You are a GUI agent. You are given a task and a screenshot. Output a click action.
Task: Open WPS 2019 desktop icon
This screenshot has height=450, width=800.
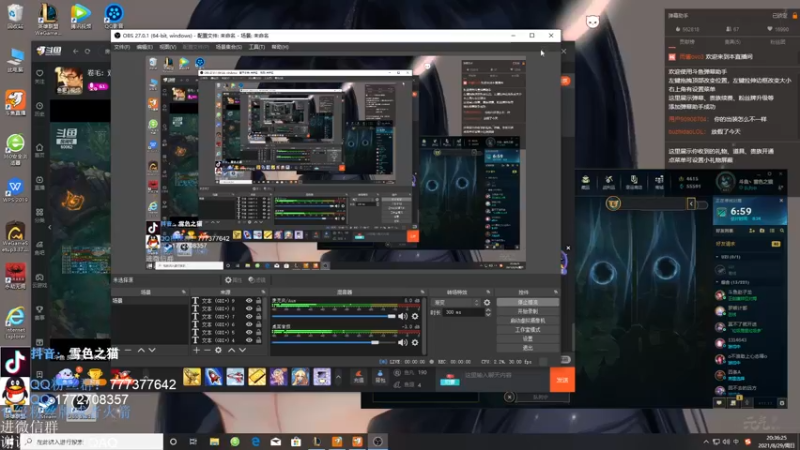click(15, 190)
